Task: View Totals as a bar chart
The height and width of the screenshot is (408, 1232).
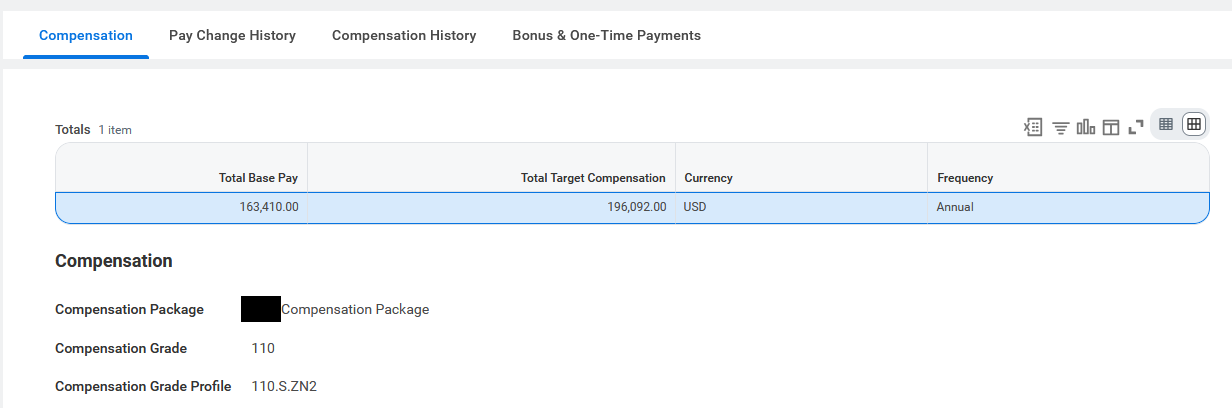Action: [x=1085, y=127]
